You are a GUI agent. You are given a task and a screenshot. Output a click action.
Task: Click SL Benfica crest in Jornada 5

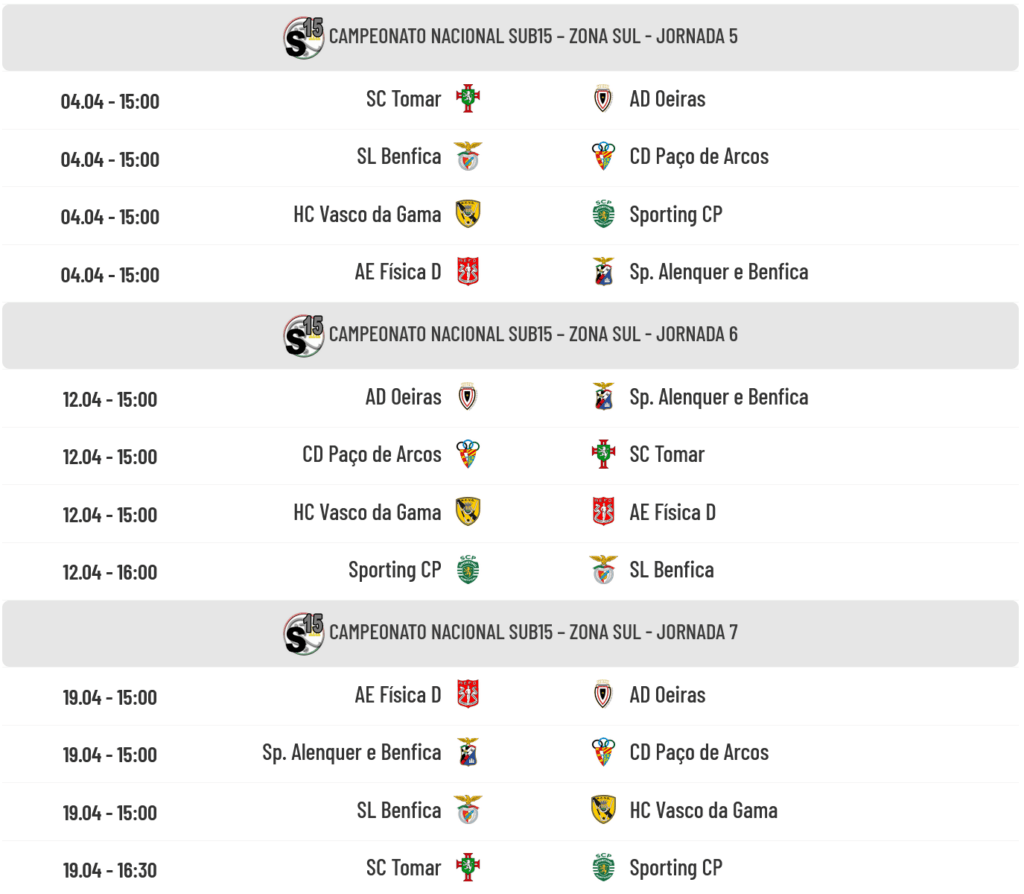(x=467, y=157)
